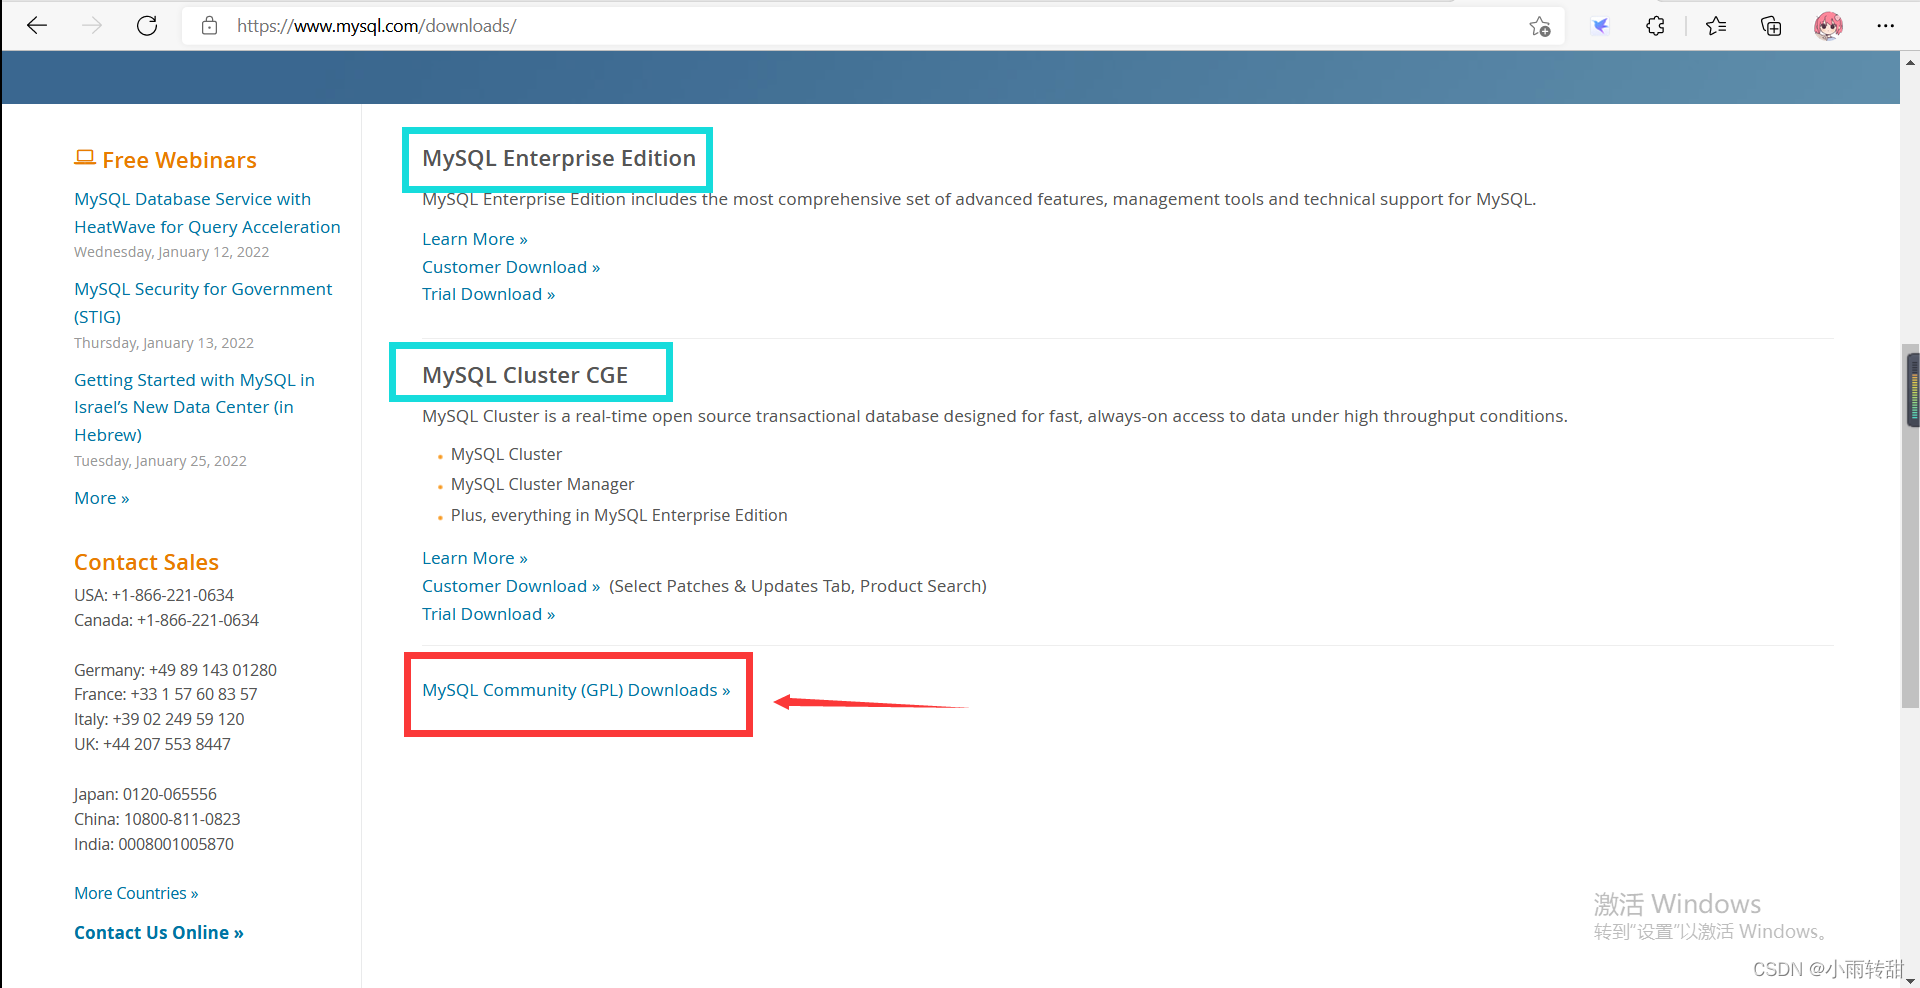Select '(Select Patches & Updates Tab, Product Search)' note
Viewport: 1920px width, 988px height.
(798, 586)
